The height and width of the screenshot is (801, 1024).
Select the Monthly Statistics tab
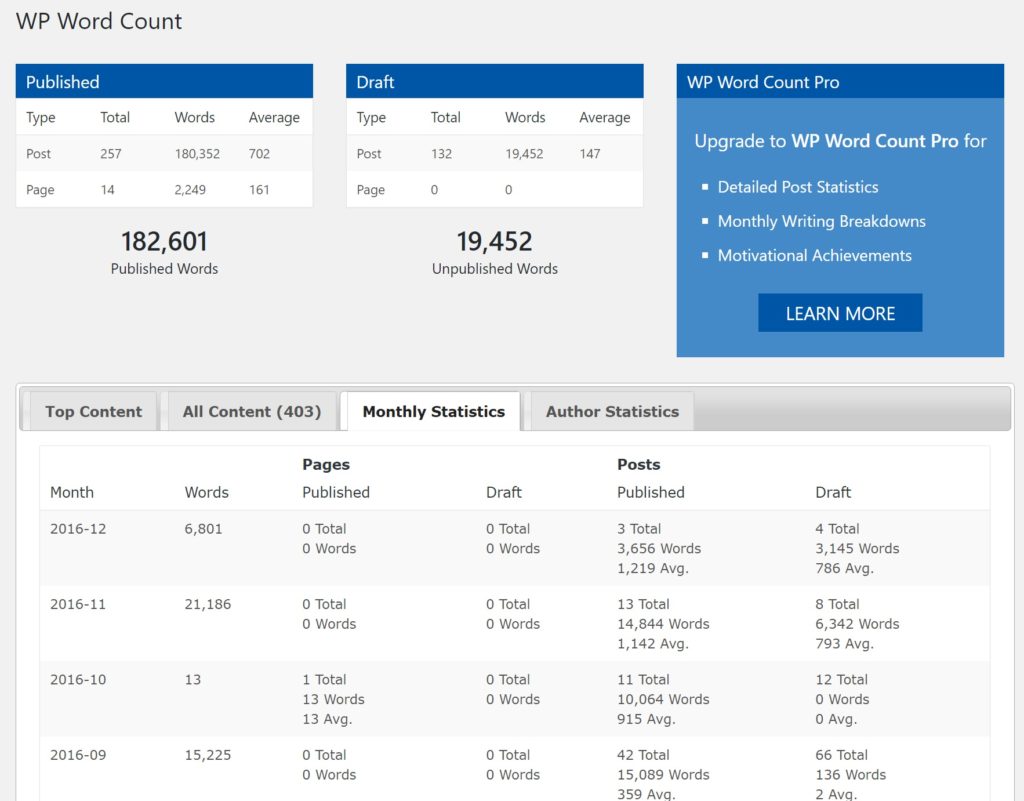pyautogui.click(x=433, y=411)
